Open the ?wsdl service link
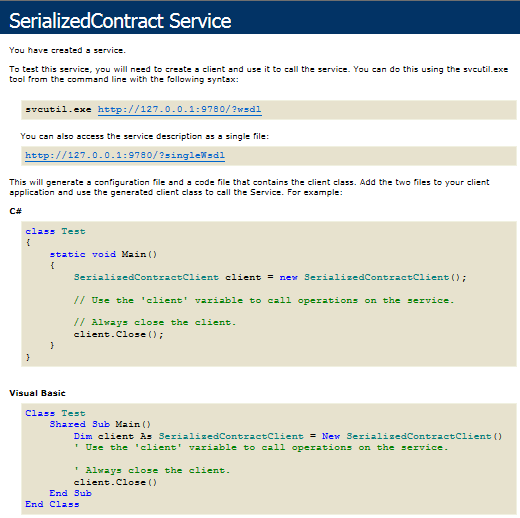Viewport: 520px width, 518px height. tap(180, 110)
